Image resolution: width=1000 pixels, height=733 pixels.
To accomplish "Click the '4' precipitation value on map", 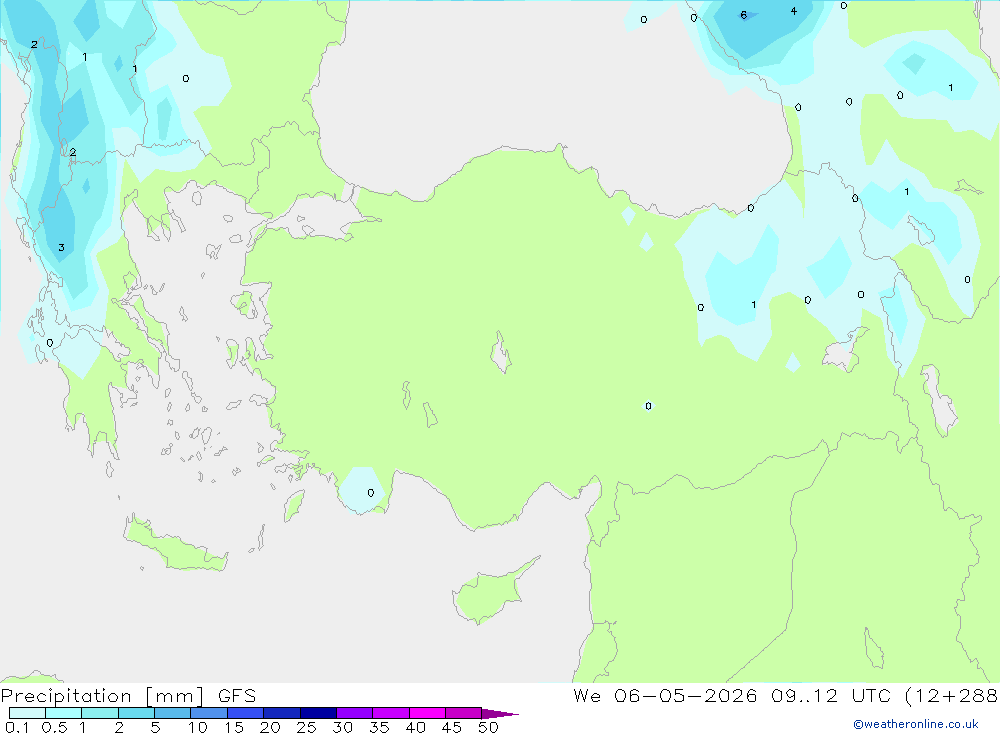I will click(x=793, y=11).
